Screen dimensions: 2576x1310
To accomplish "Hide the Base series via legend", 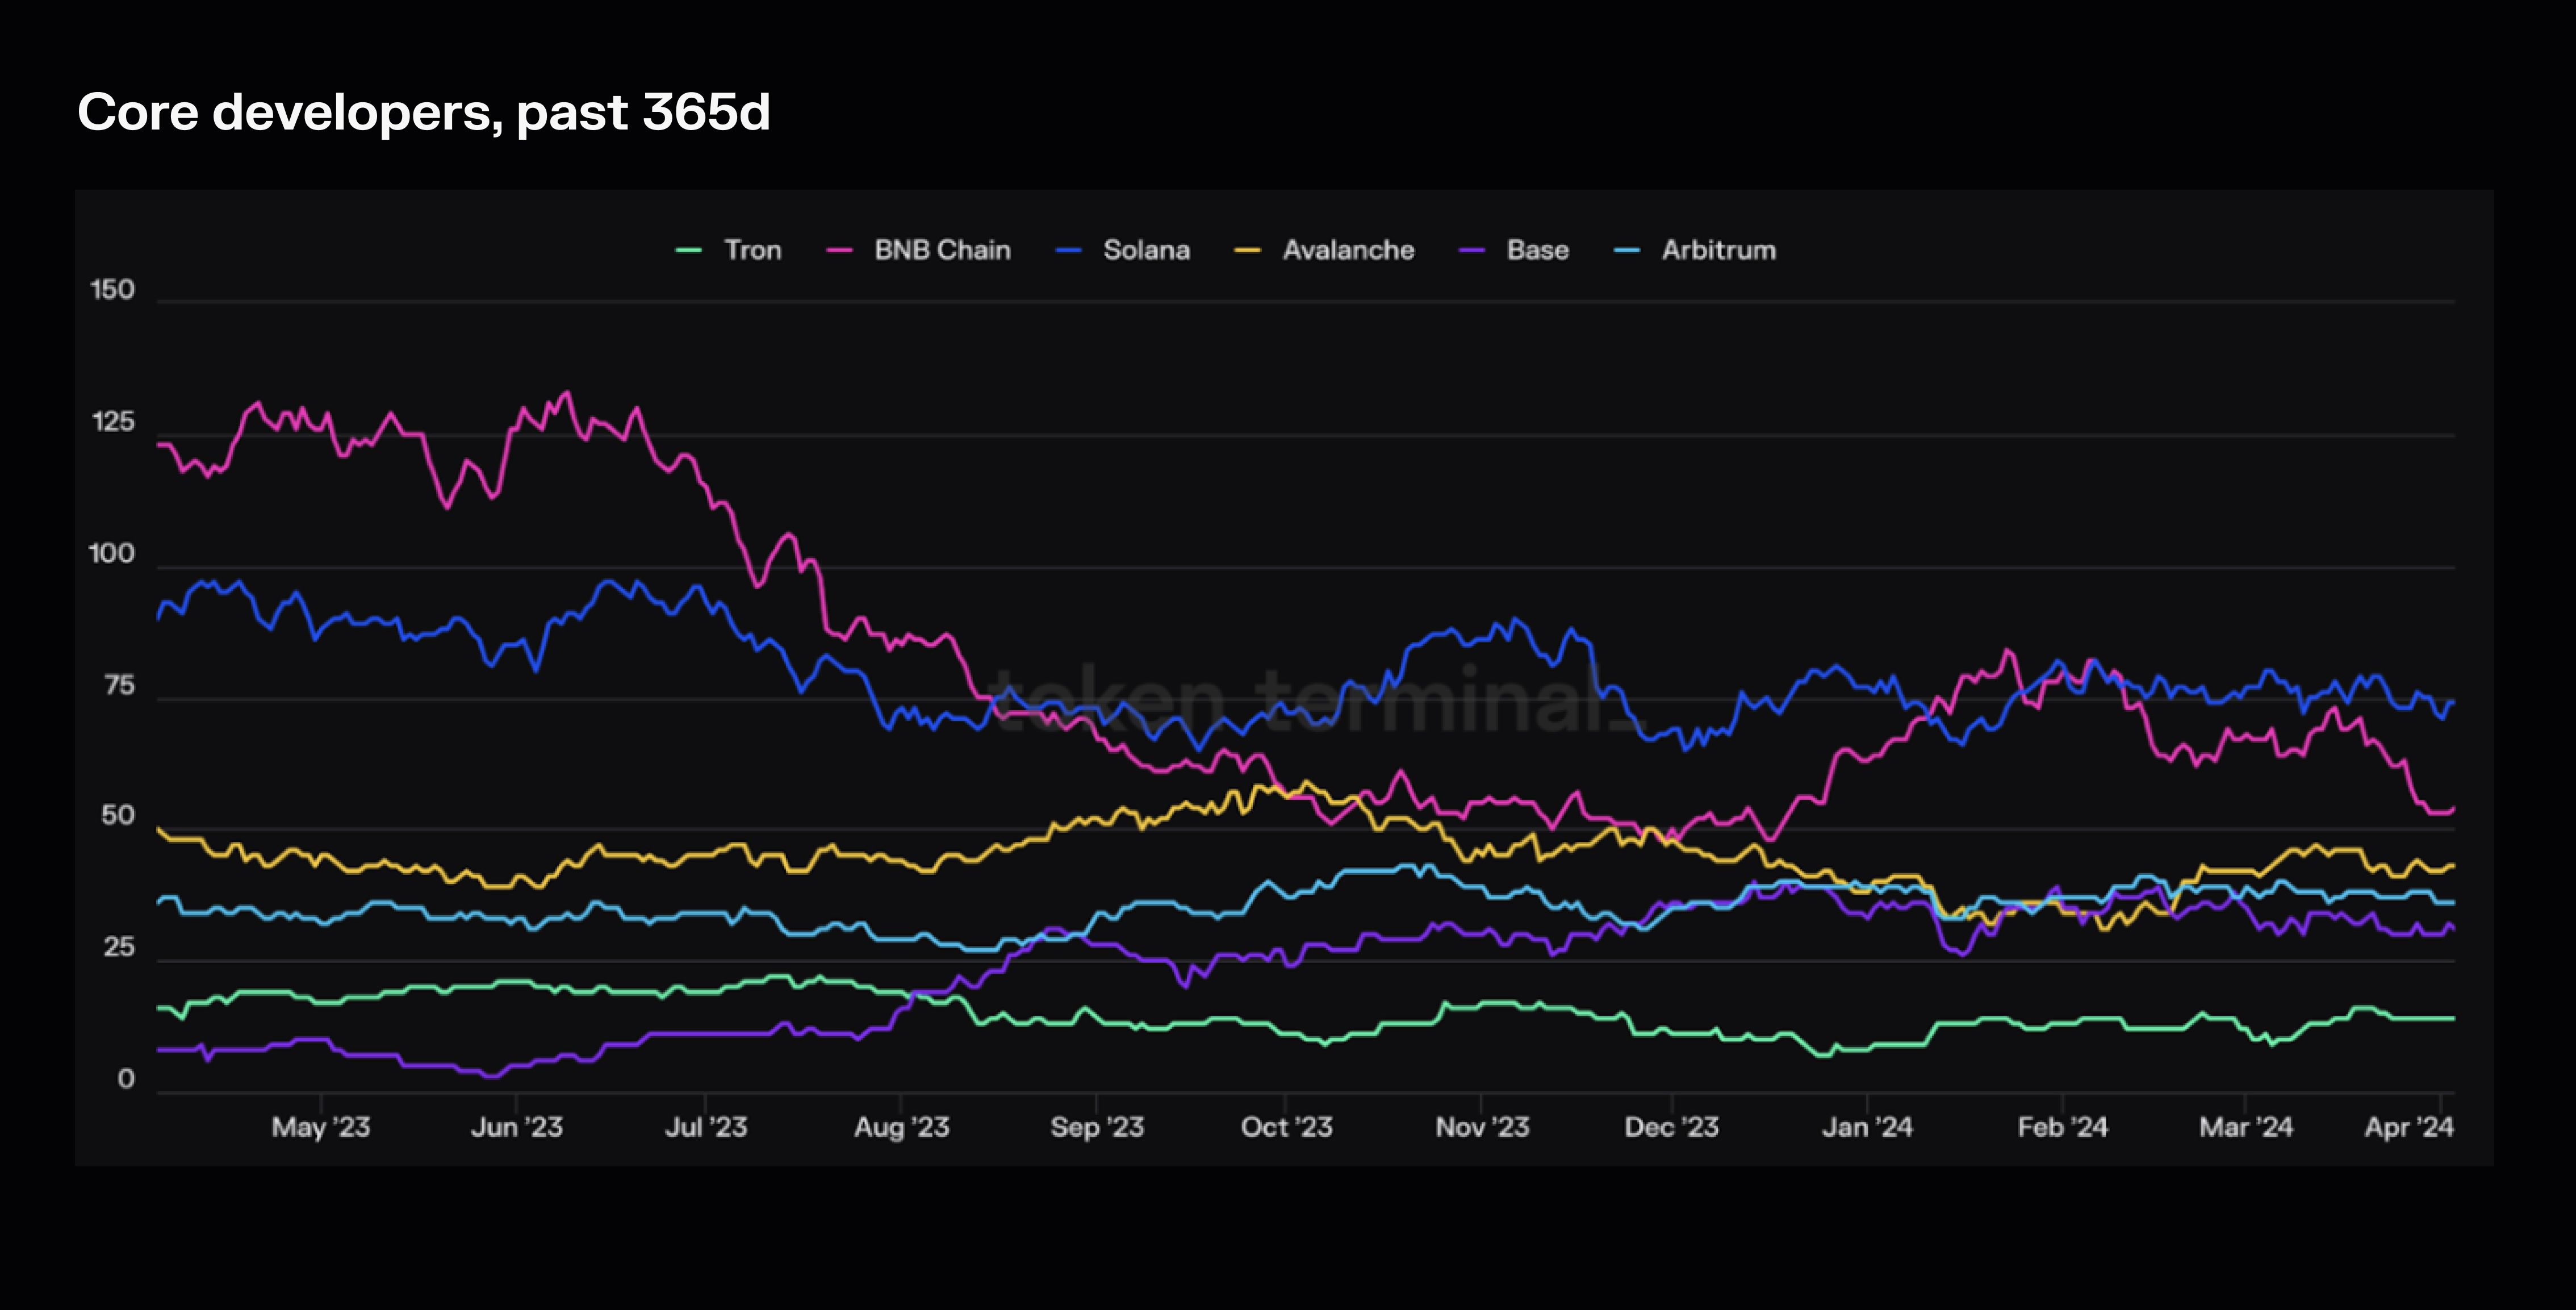I will (1537, 250).
